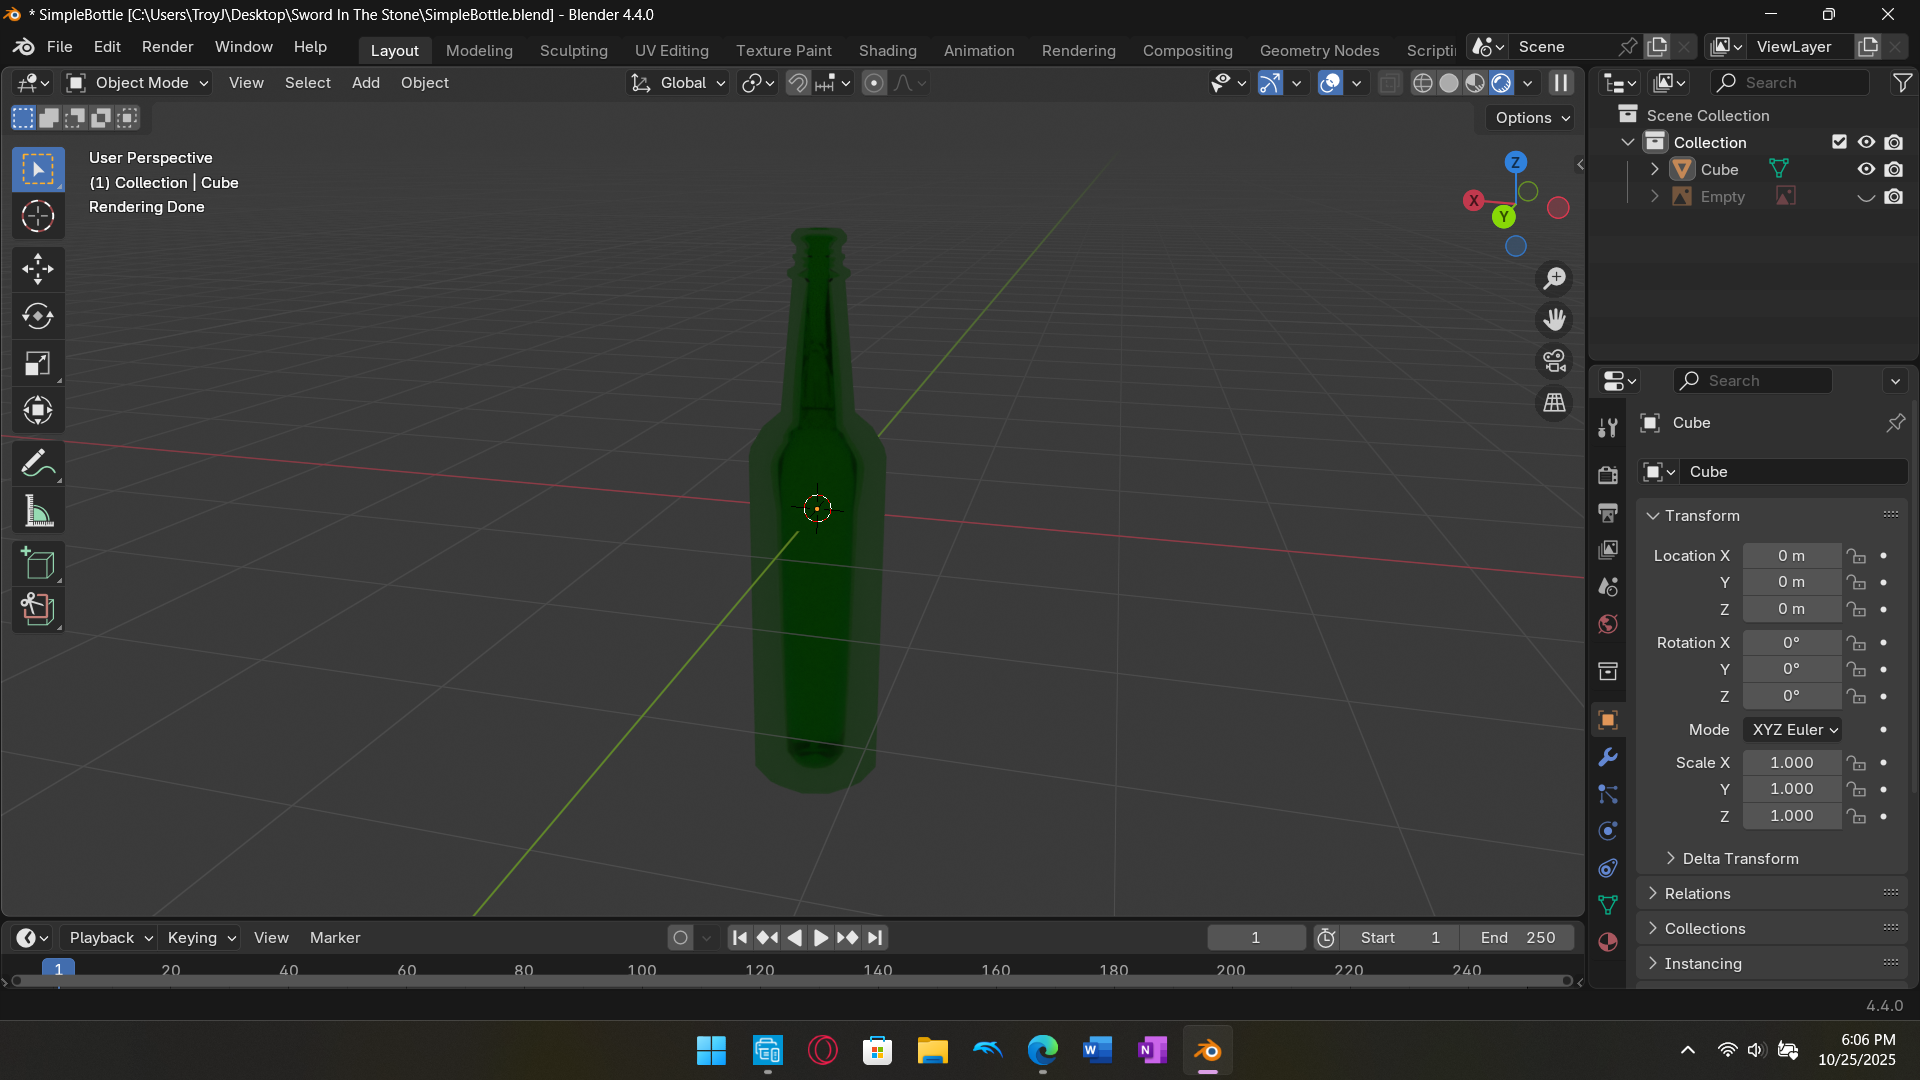1920x1080 pixels.
Task: Open the Output properties tab
Action: click(x=1608, y=512)
